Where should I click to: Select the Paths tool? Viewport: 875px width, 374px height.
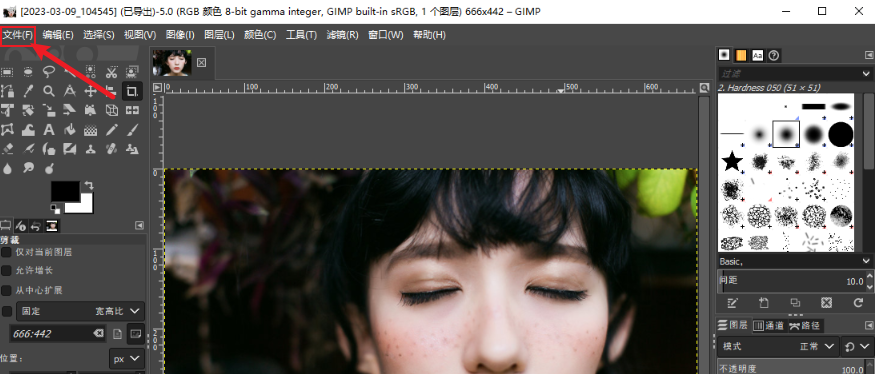(x=7, y=91)
